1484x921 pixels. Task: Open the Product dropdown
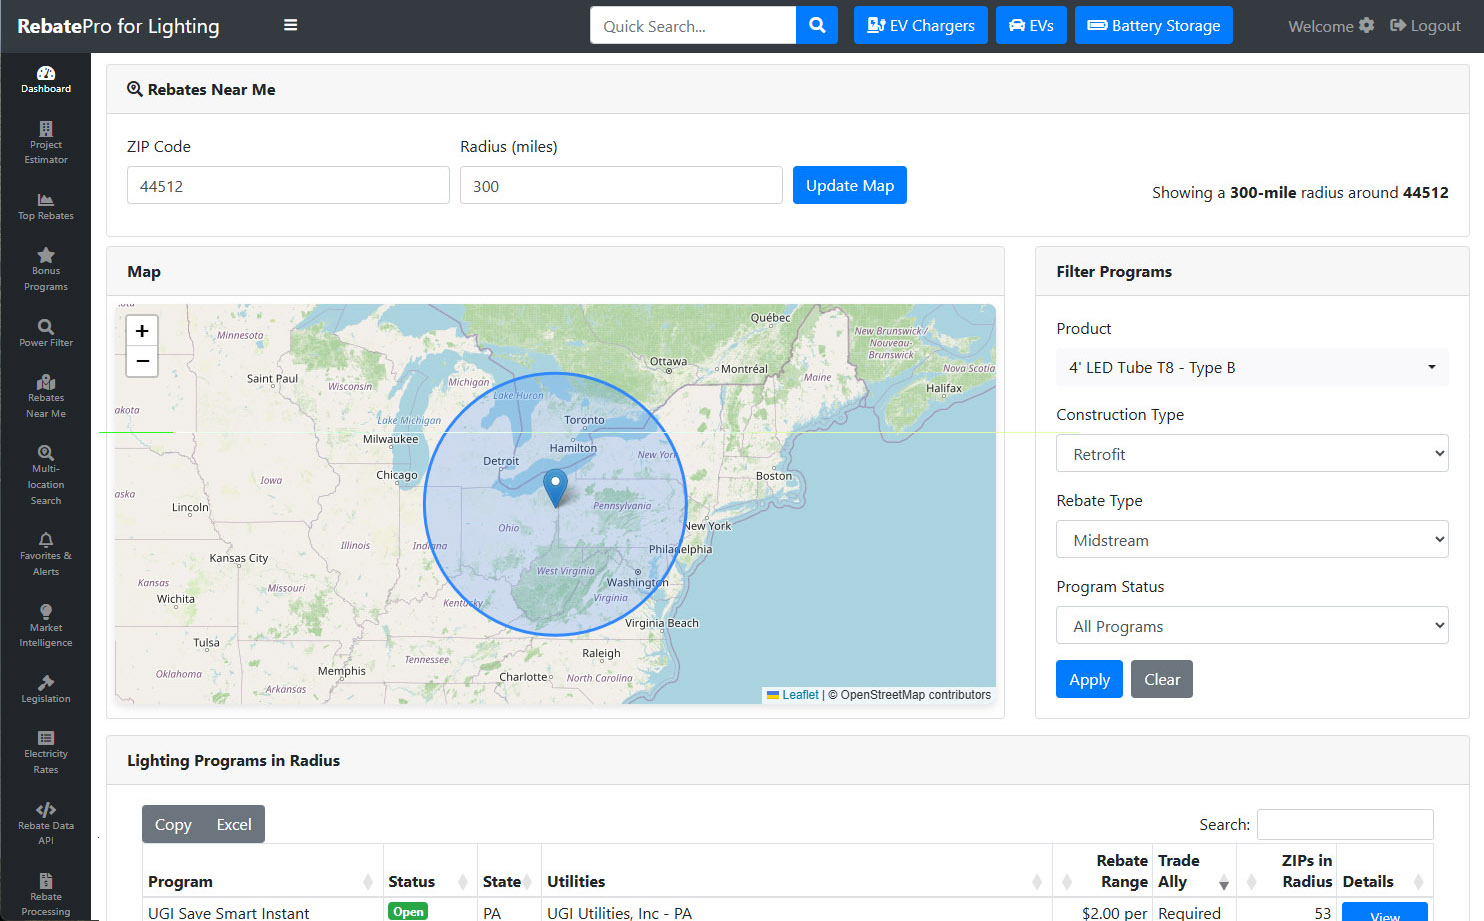1252,367
